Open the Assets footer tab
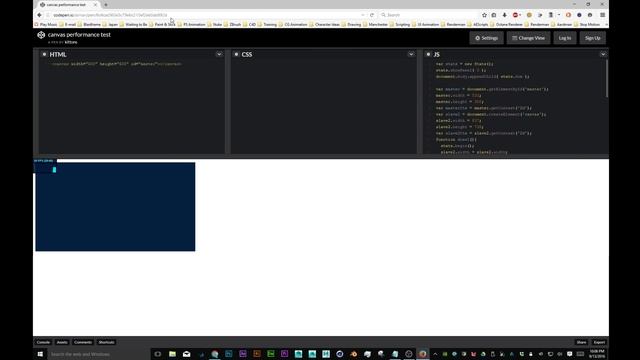Image resolution: width=640 pixels, height=360 pixels. click(62, 342)
